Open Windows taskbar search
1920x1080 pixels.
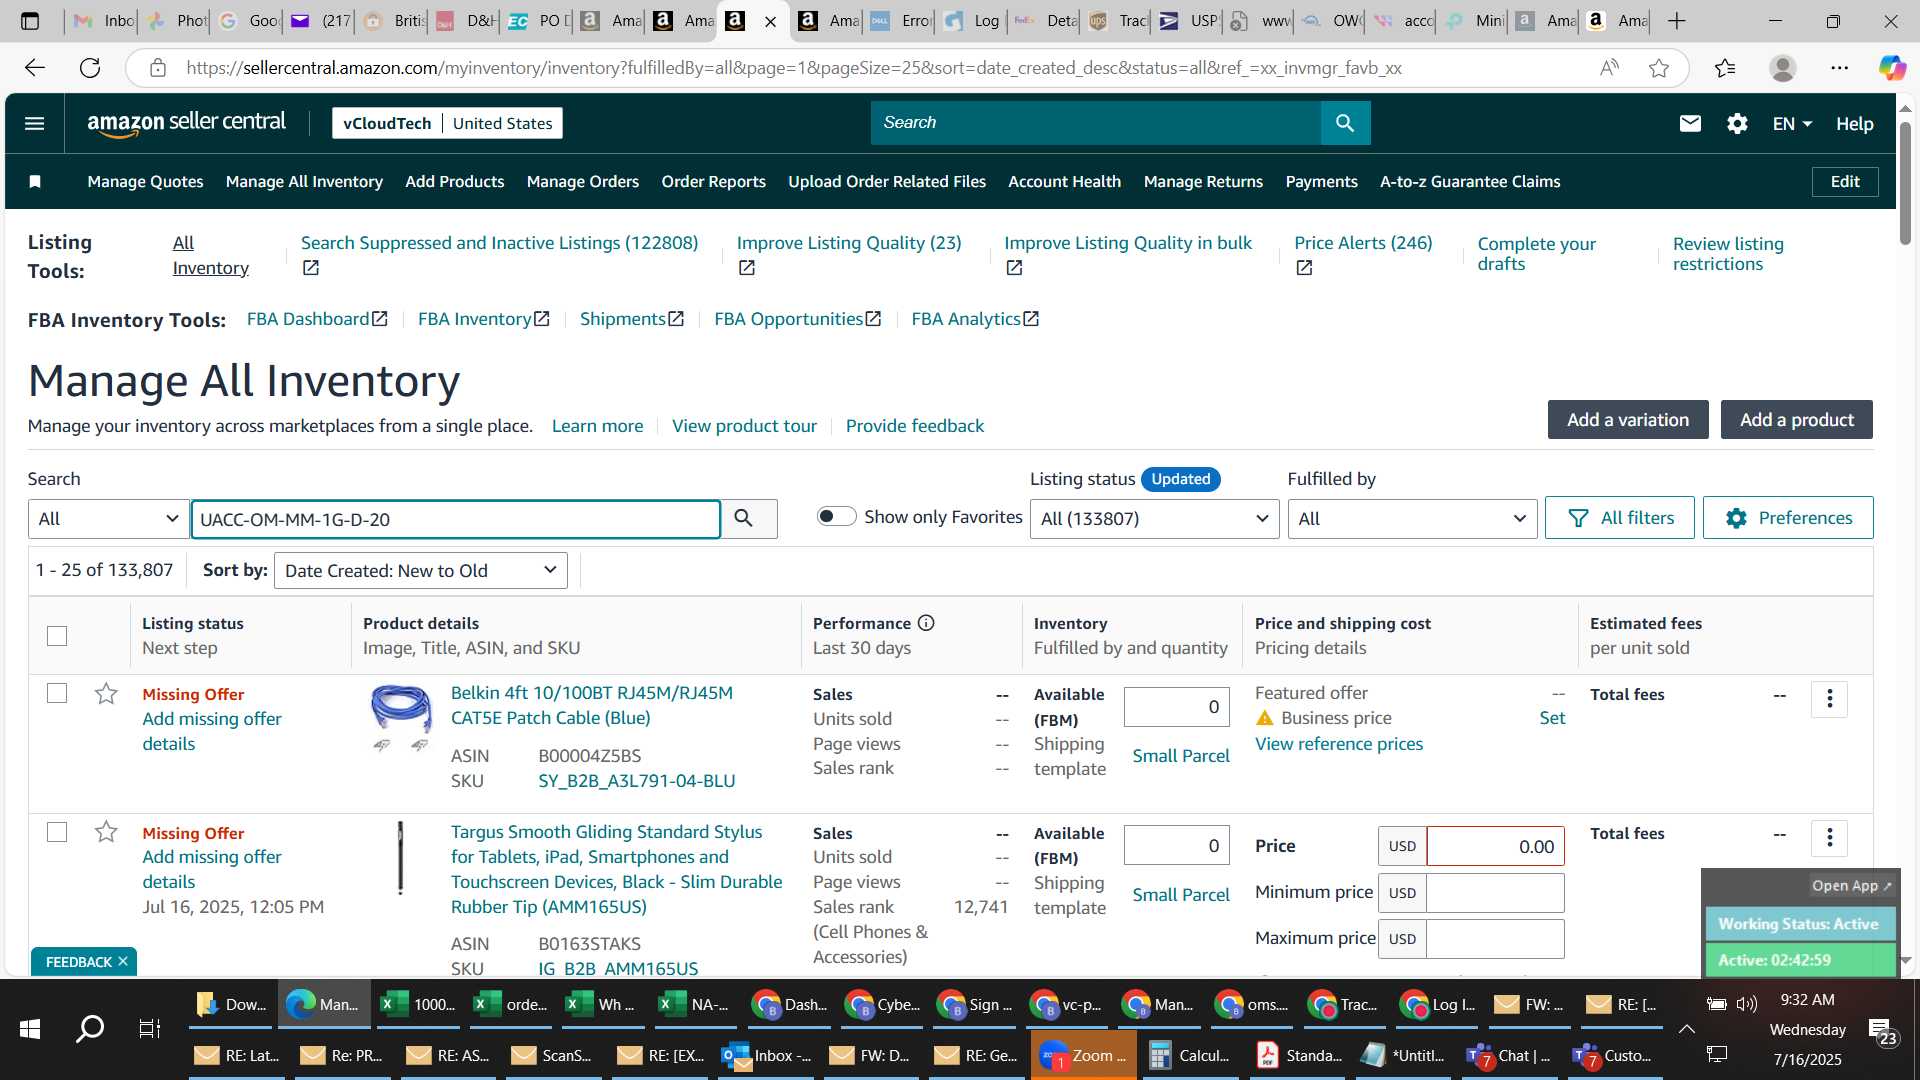90,1028
